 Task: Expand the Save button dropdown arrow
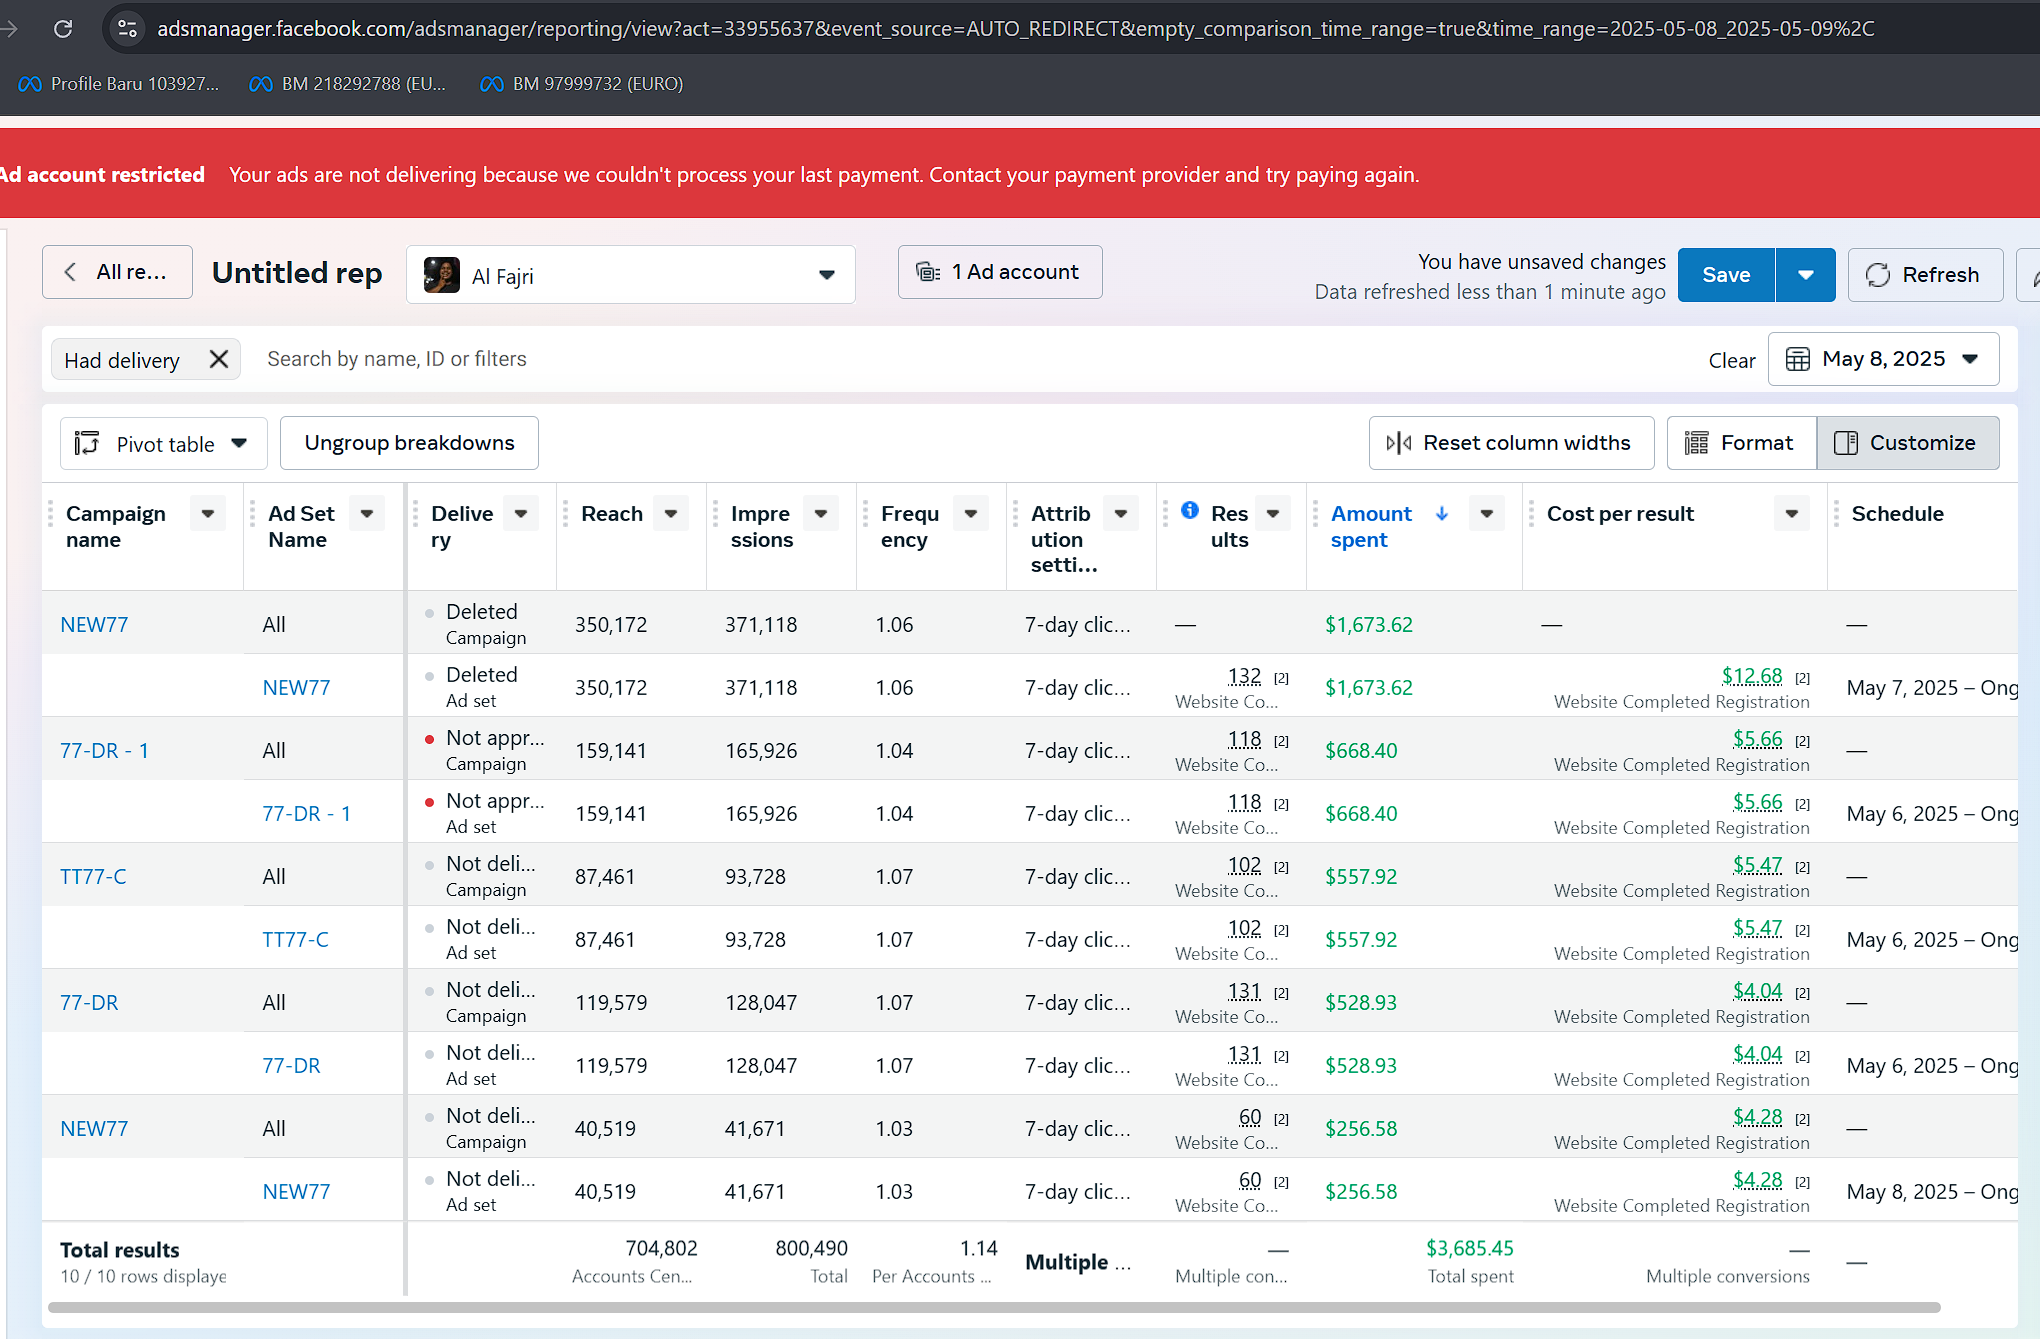(x=1805, y=275)
